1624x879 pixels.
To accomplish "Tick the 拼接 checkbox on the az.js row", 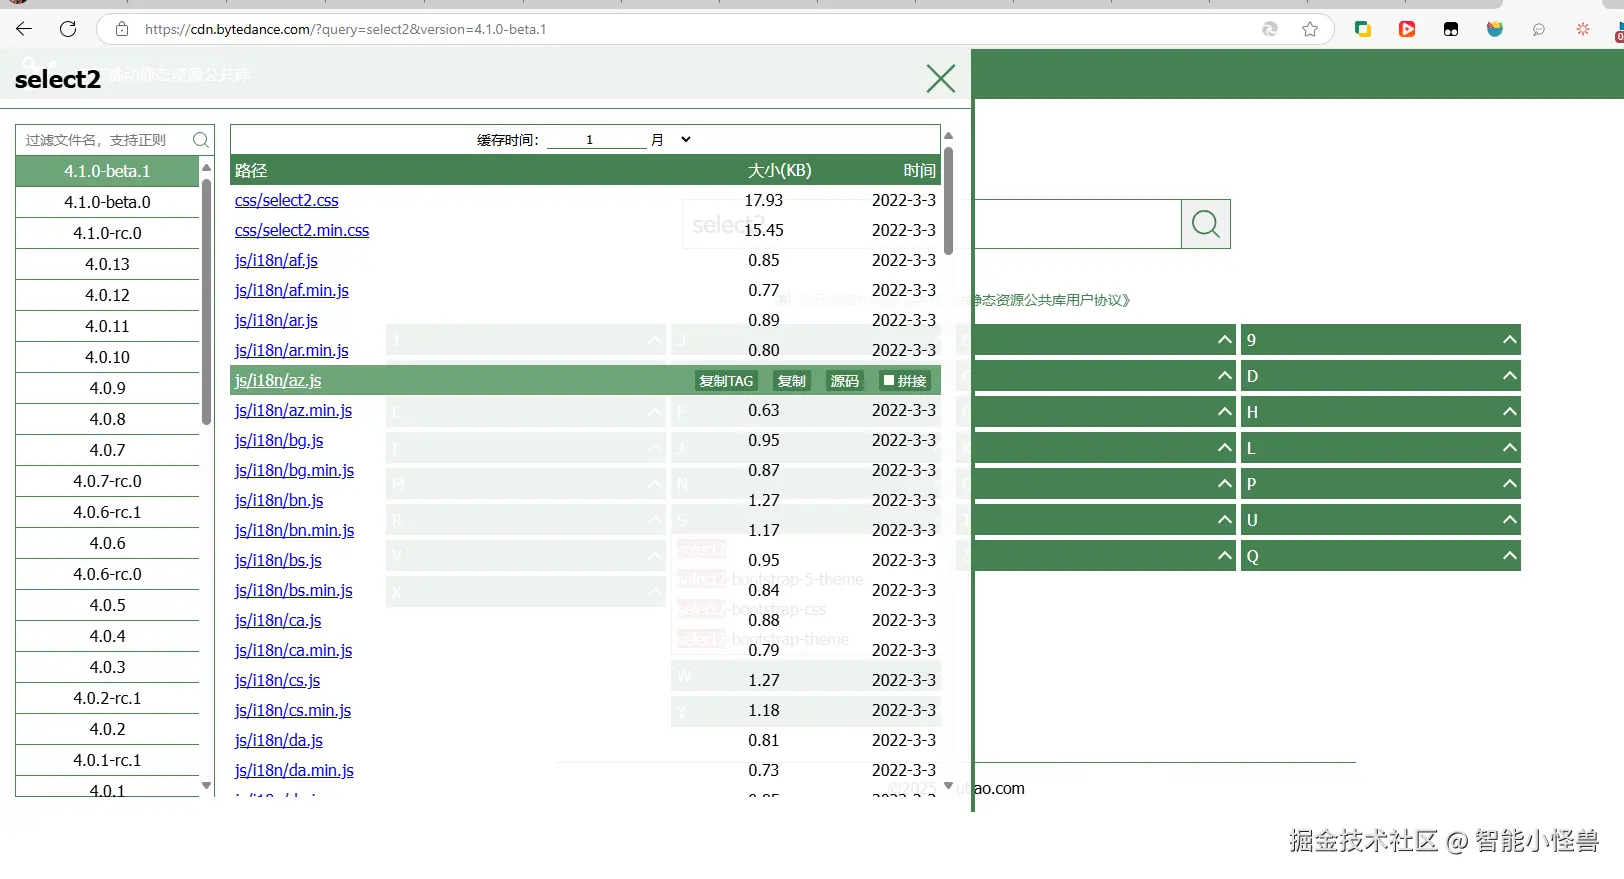I will [889, 380].
